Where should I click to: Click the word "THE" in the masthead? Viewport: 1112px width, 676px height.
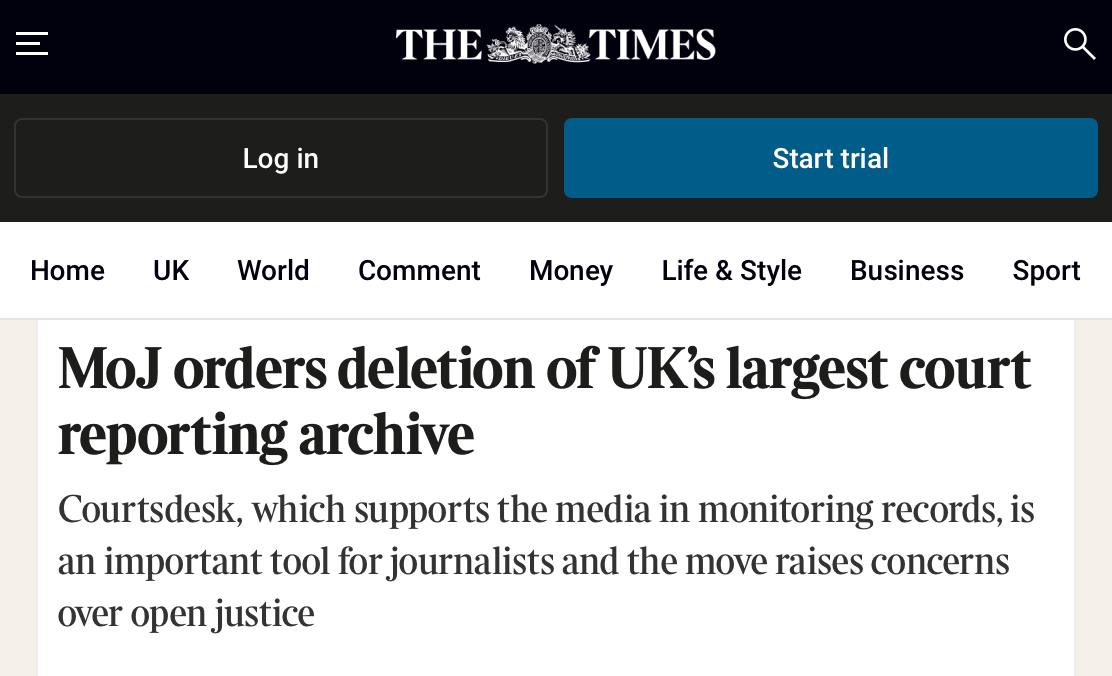(x=439, y=45)
